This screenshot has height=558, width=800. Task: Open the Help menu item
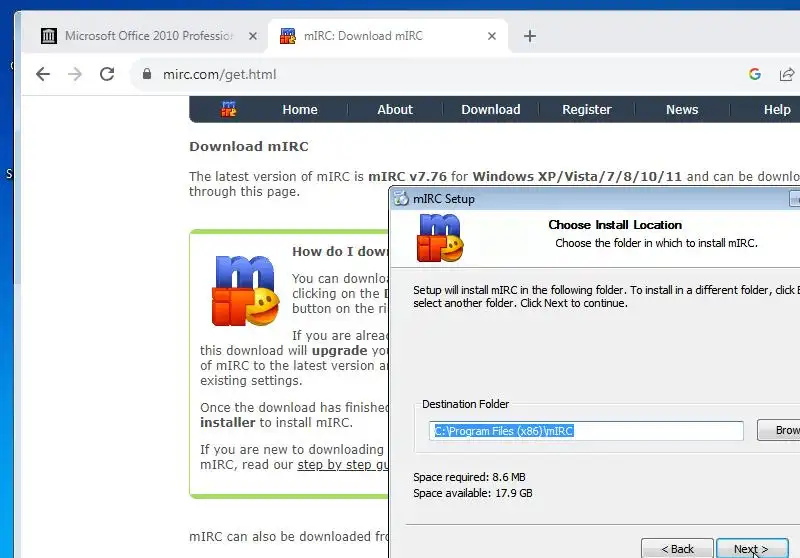coord(777,110)
